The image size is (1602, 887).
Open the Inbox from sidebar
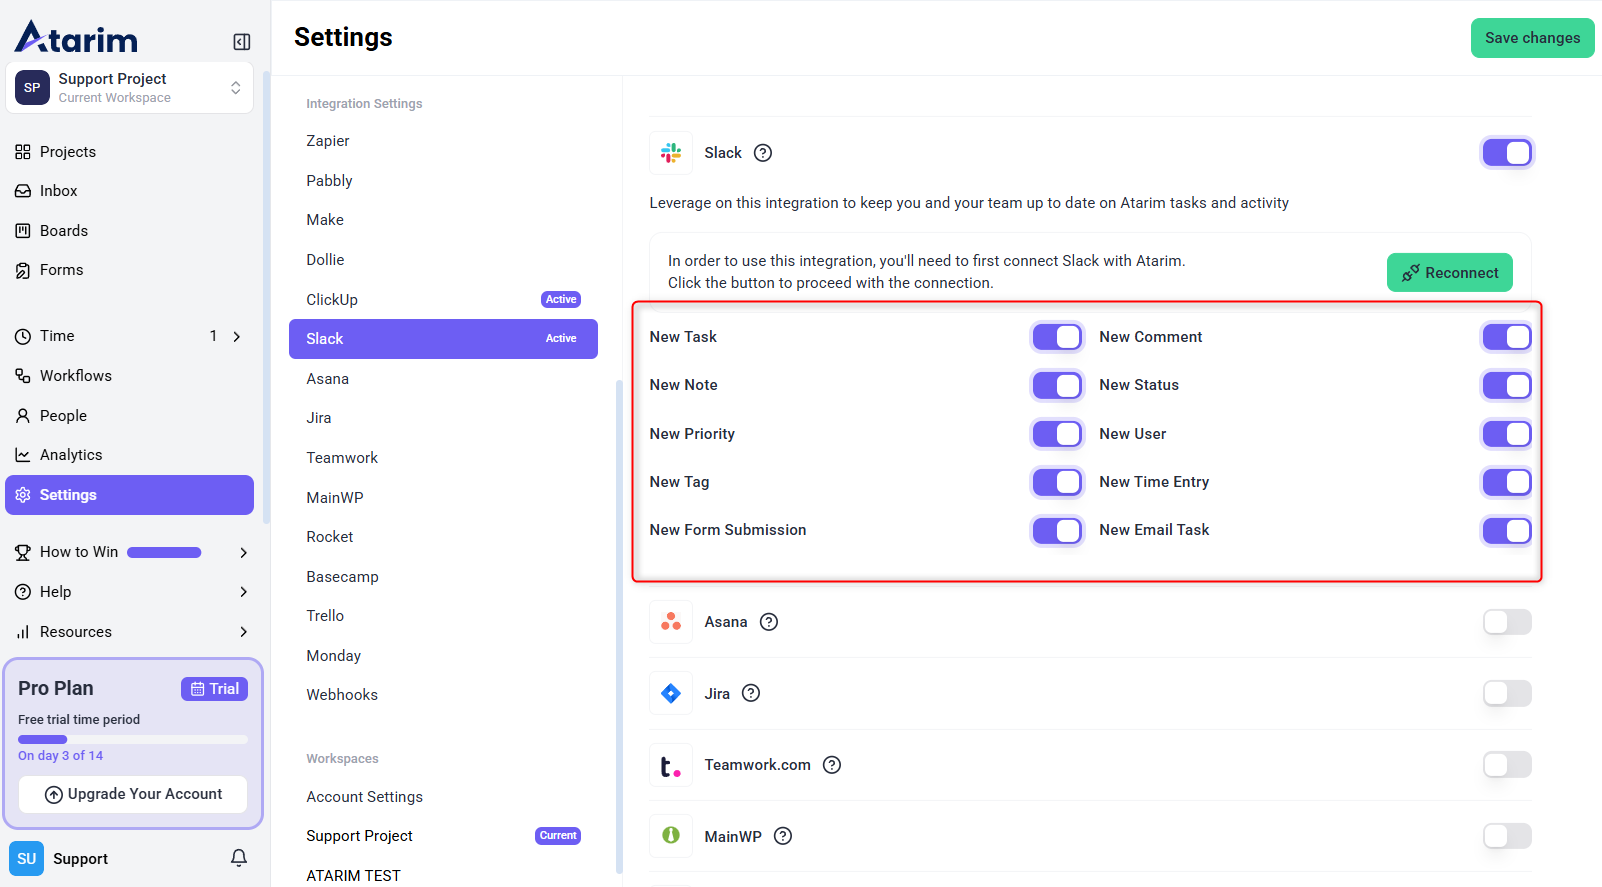pyautogui.click(x=58, y=191)
